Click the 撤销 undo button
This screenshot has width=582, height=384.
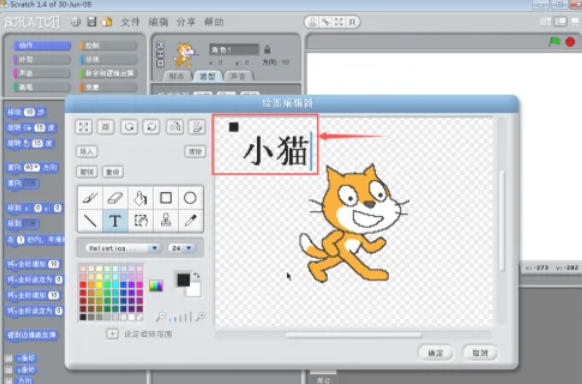[x=87, y=172]
